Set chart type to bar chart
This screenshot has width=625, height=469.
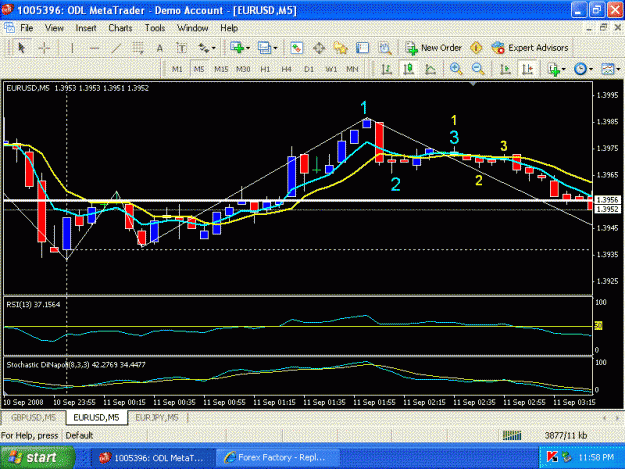(386, 69)
